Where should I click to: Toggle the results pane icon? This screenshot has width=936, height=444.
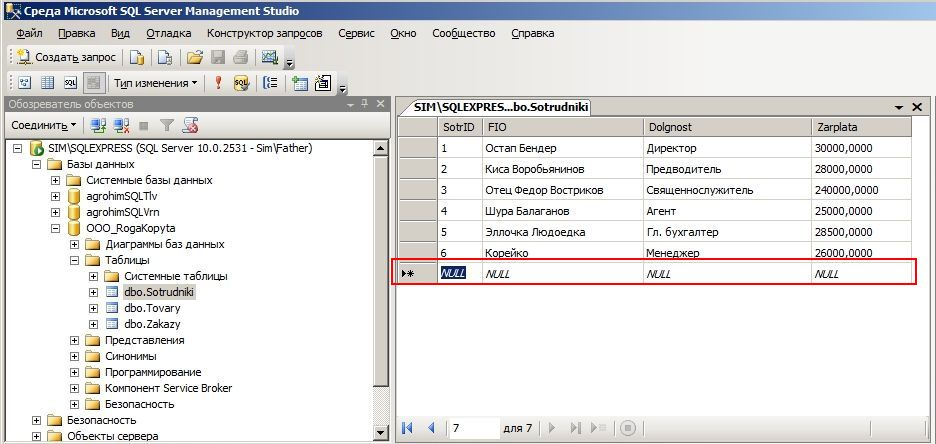pyautogui.click(x=94, y=83)
